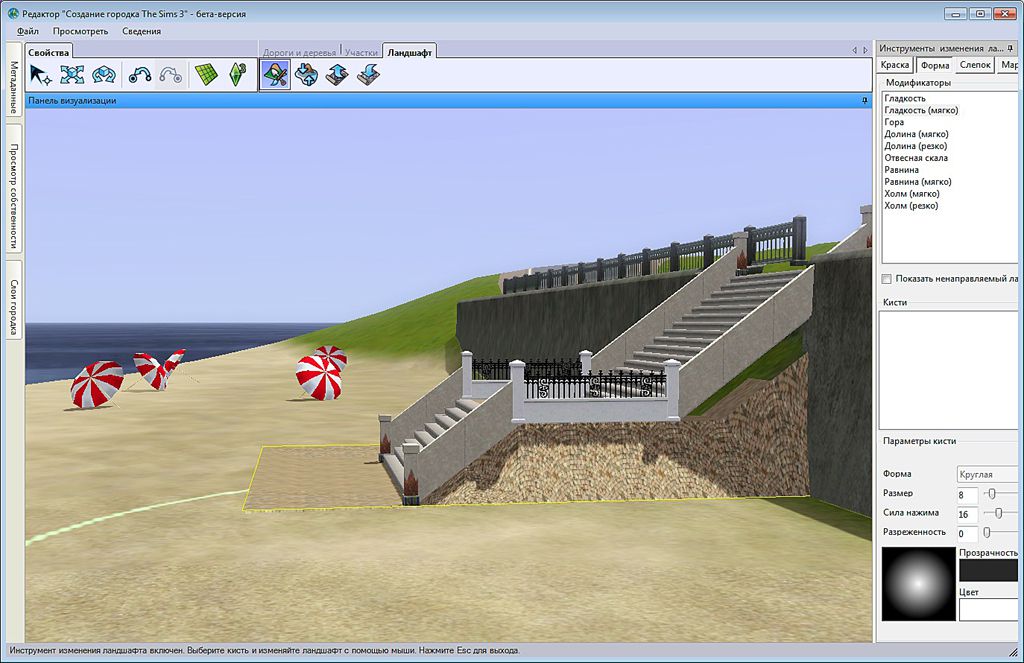Click the undo curved-arrow icon
Image resolution: width=1024 pixels, height=663 pixels.
(140, 75)
